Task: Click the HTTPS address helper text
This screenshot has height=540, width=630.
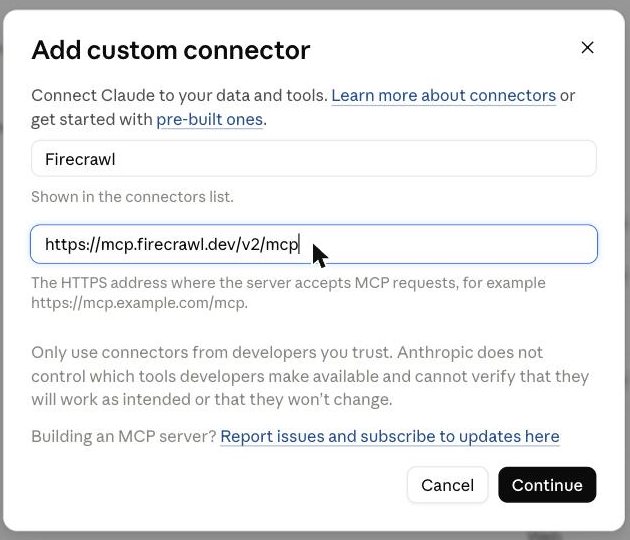Action: tap(288, 292)
